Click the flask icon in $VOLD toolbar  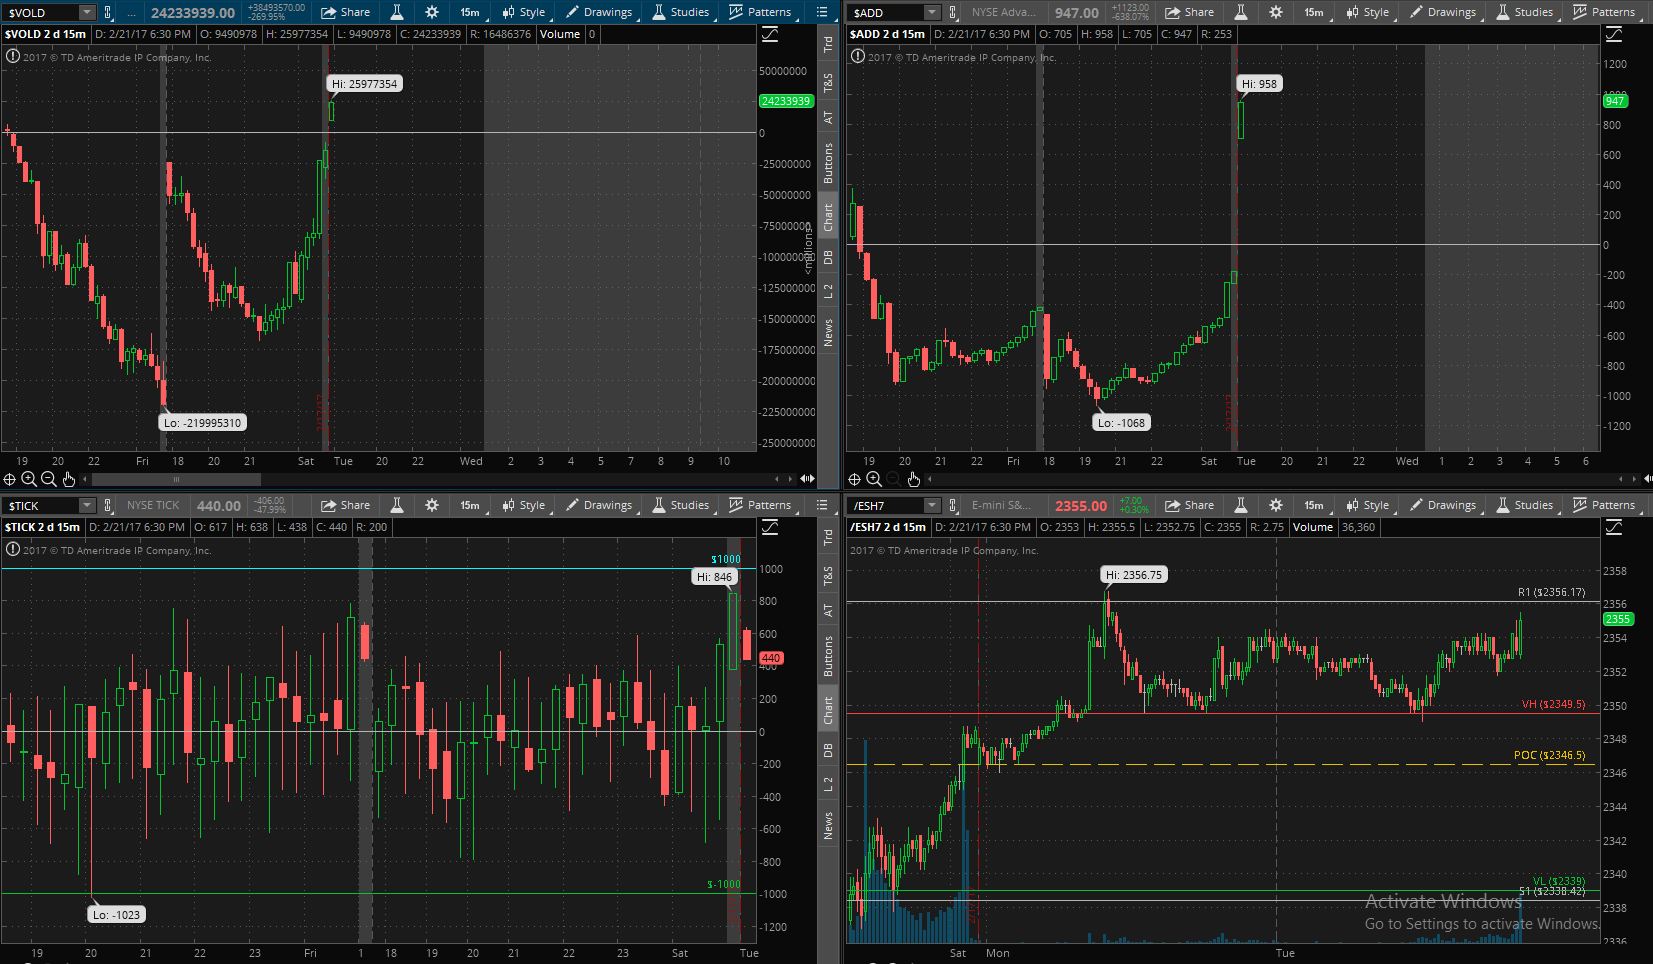tap(397, 12)
